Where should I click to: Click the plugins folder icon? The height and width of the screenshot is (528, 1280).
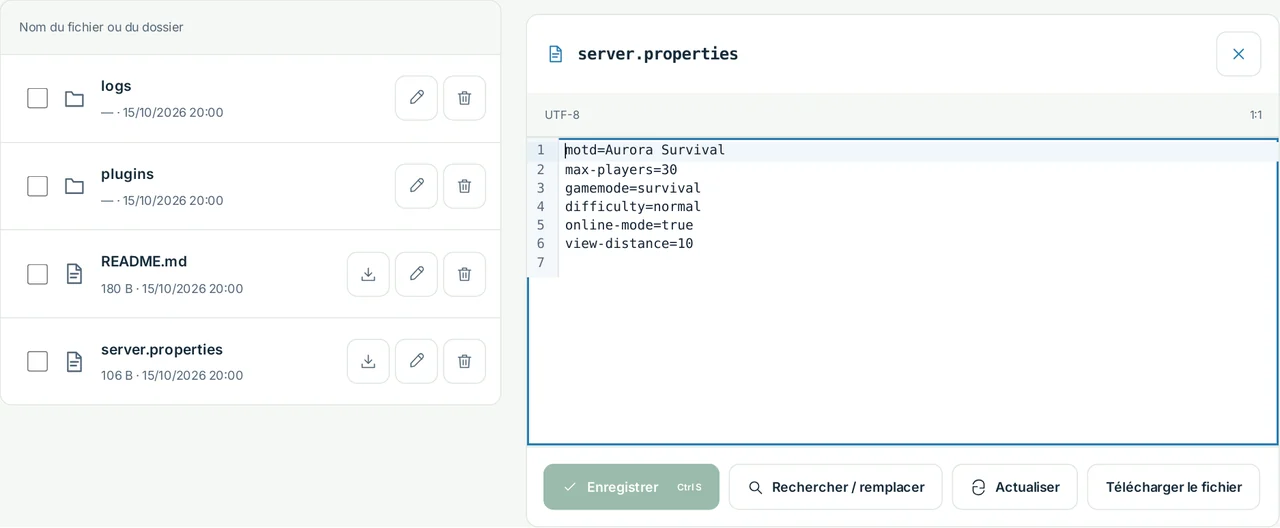74,186
